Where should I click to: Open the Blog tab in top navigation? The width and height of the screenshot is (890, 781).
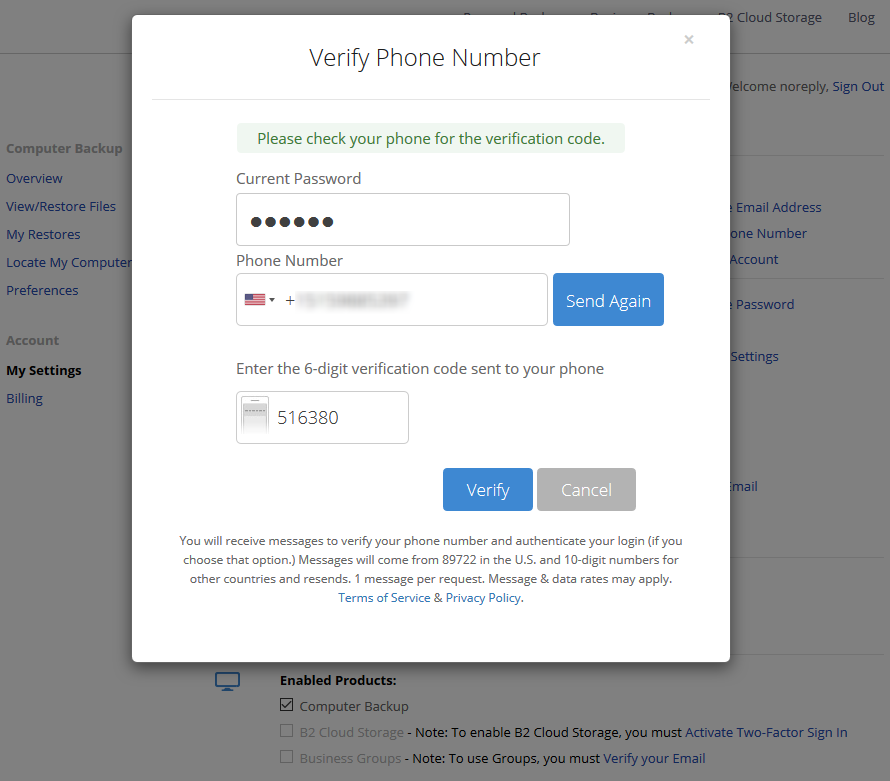click(x=861, y=18)
